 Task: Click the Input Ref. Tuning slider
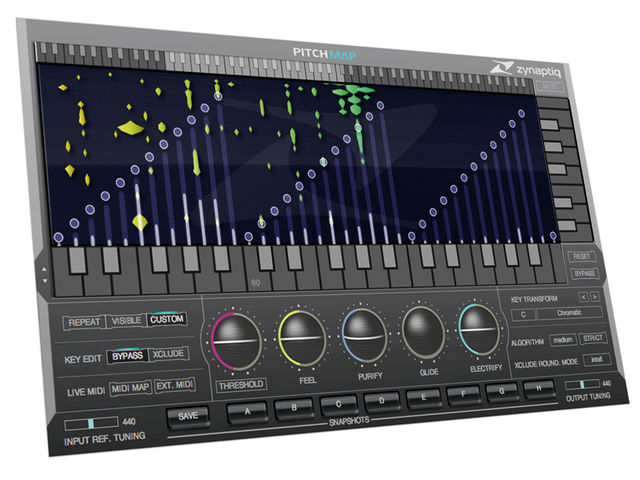click(91, 423)
